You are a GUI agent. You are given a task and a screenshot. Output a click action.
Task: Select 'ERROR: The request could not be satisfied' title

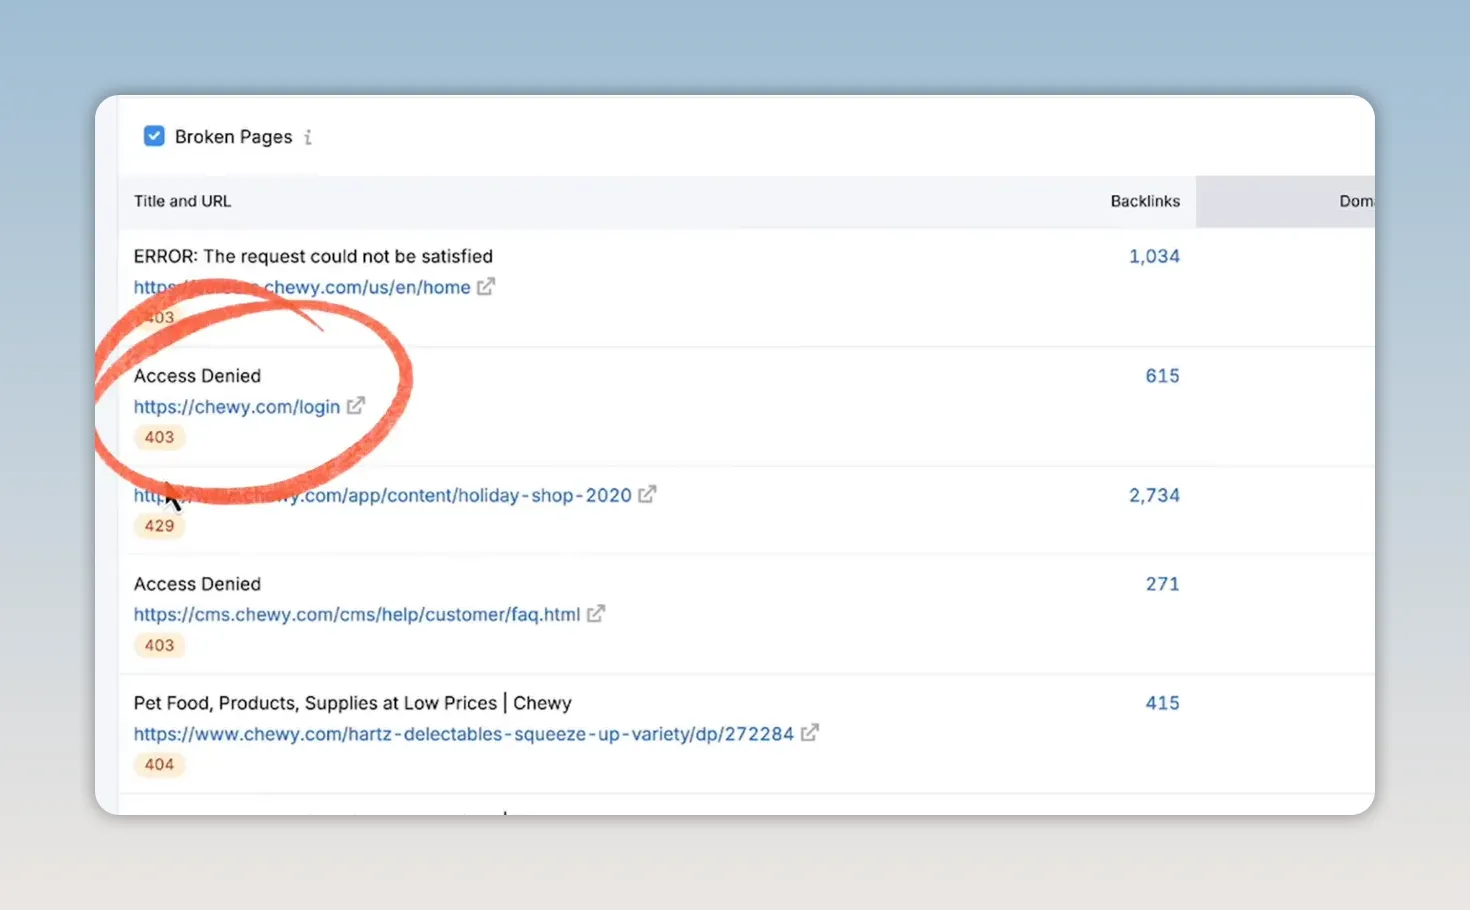(313, 257)
